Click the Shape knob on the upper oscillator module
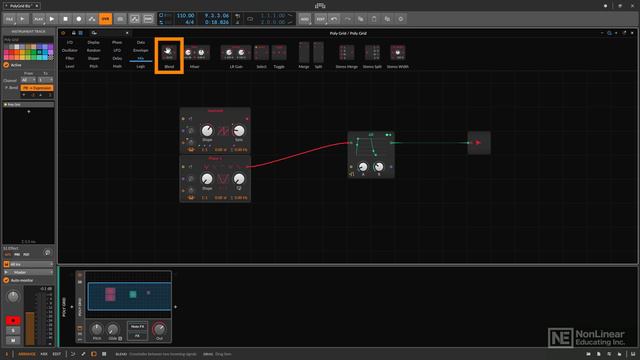640x360 pixels. coord(207,131)
